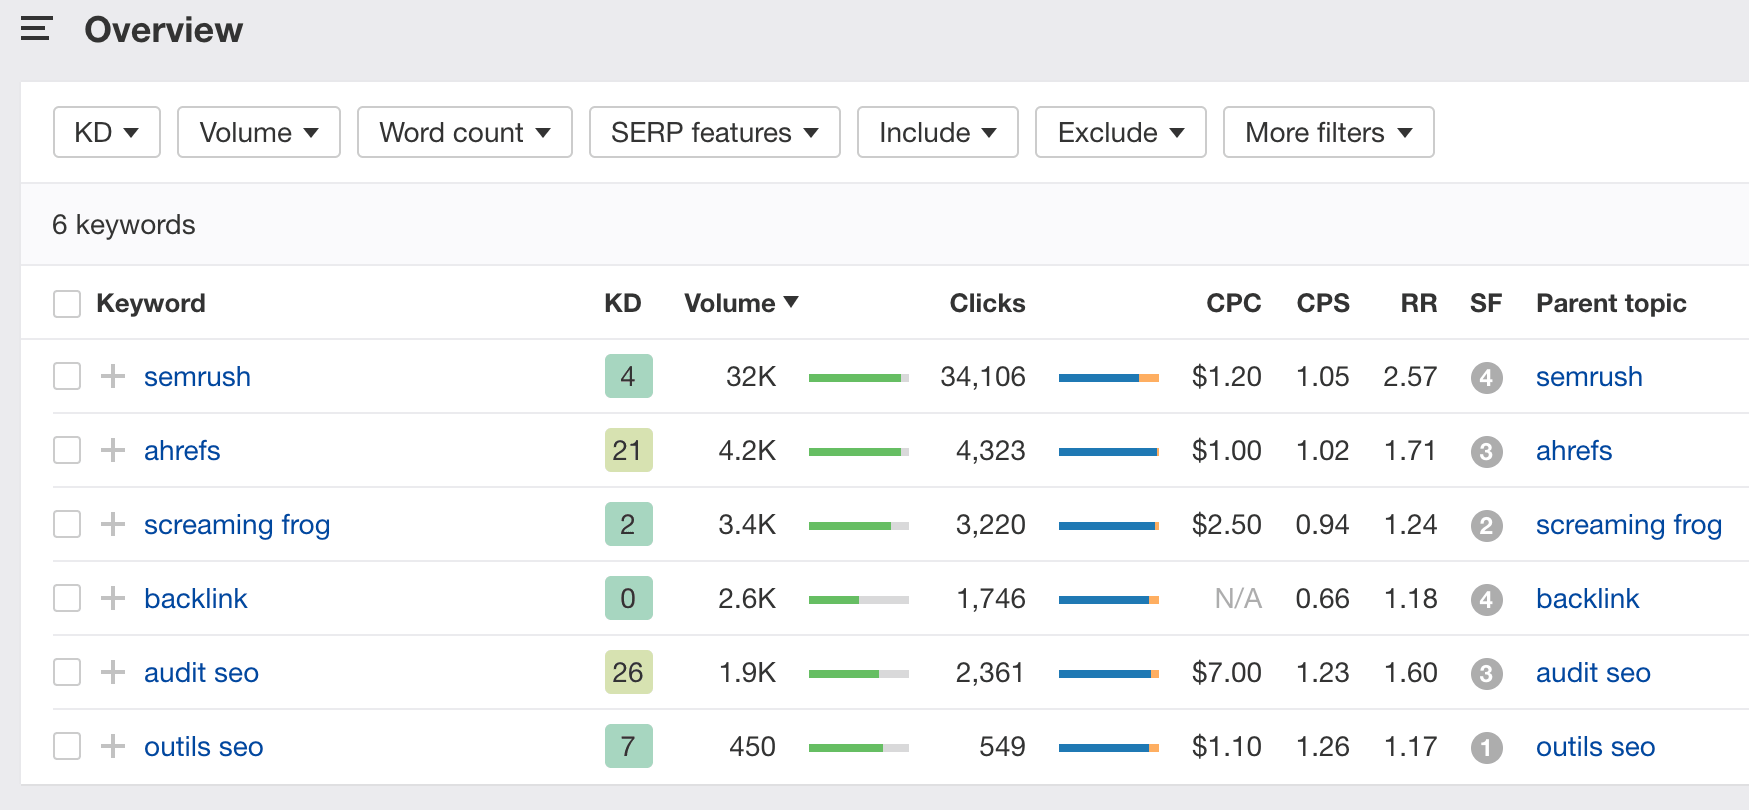Image resolution: width=1749 pixels, height=810 pixels.
Task: Click the blue clicks bar for backlink
Action: 1109,600
